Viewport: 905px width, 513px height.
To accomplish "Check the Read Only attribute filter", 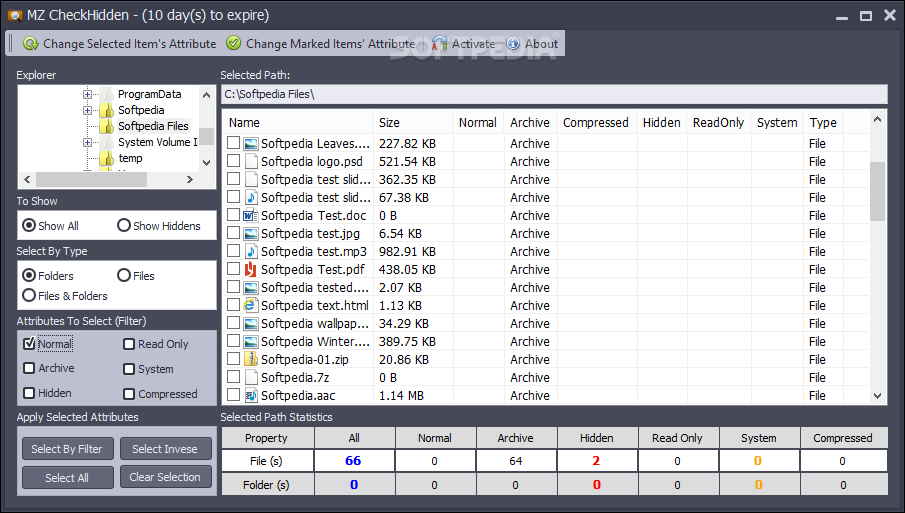I will (129, 344).
